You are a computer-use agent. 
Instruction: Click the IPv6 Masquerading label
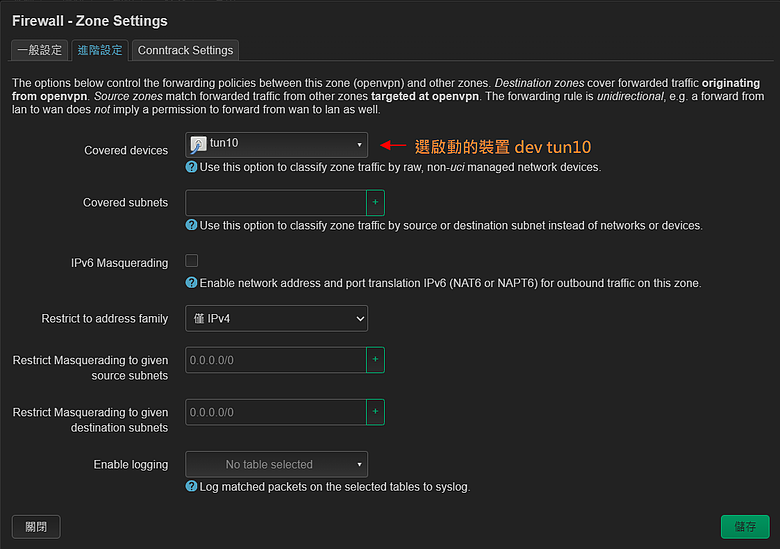point(119,263)
